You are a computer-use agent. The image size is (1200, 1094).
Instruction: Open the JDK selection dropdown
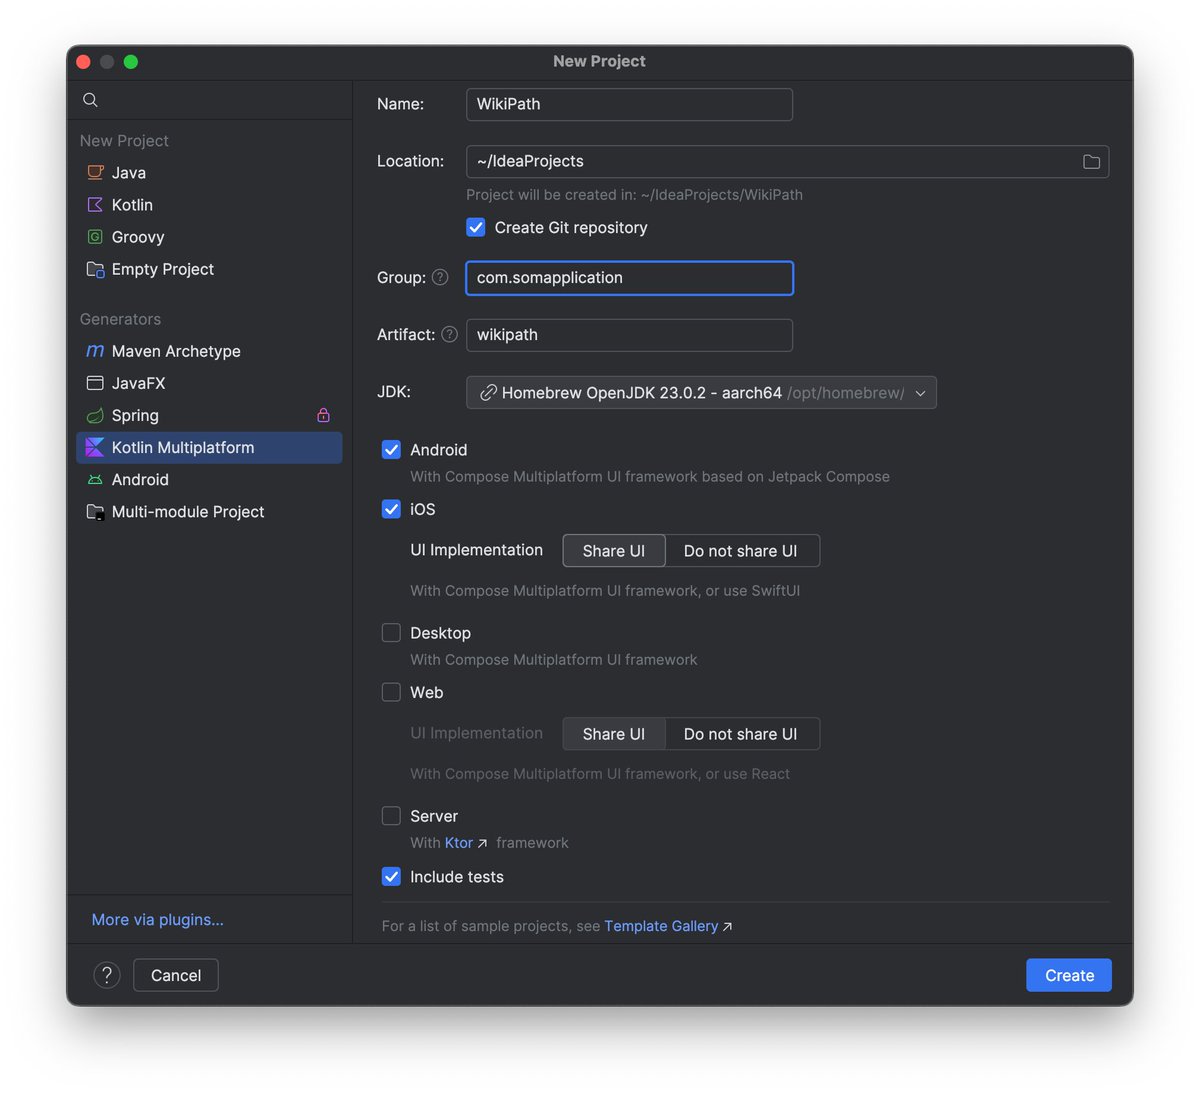[700, 392]
